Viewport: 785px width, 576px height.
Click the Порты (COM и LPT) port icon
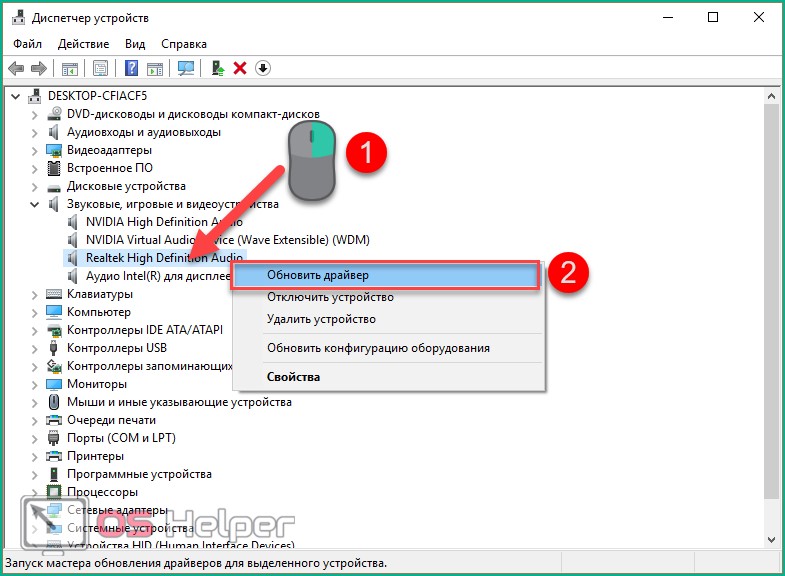point(54,438)
